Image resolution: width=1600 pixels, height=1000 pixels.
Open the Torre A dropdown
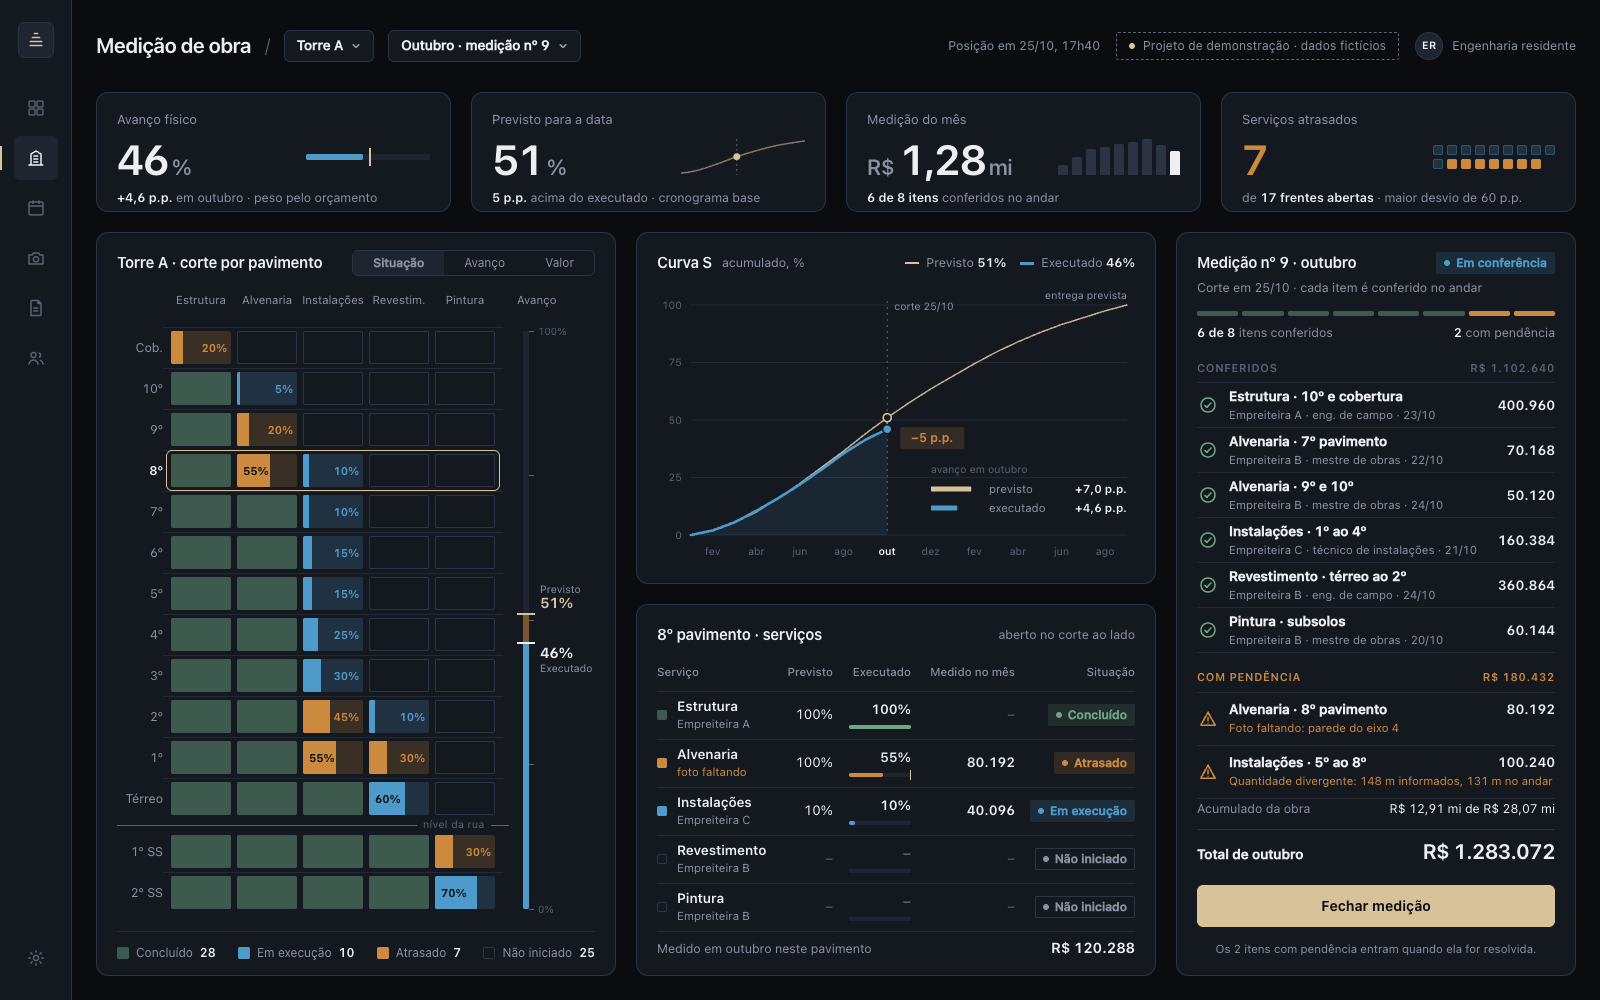click(329, 46)
